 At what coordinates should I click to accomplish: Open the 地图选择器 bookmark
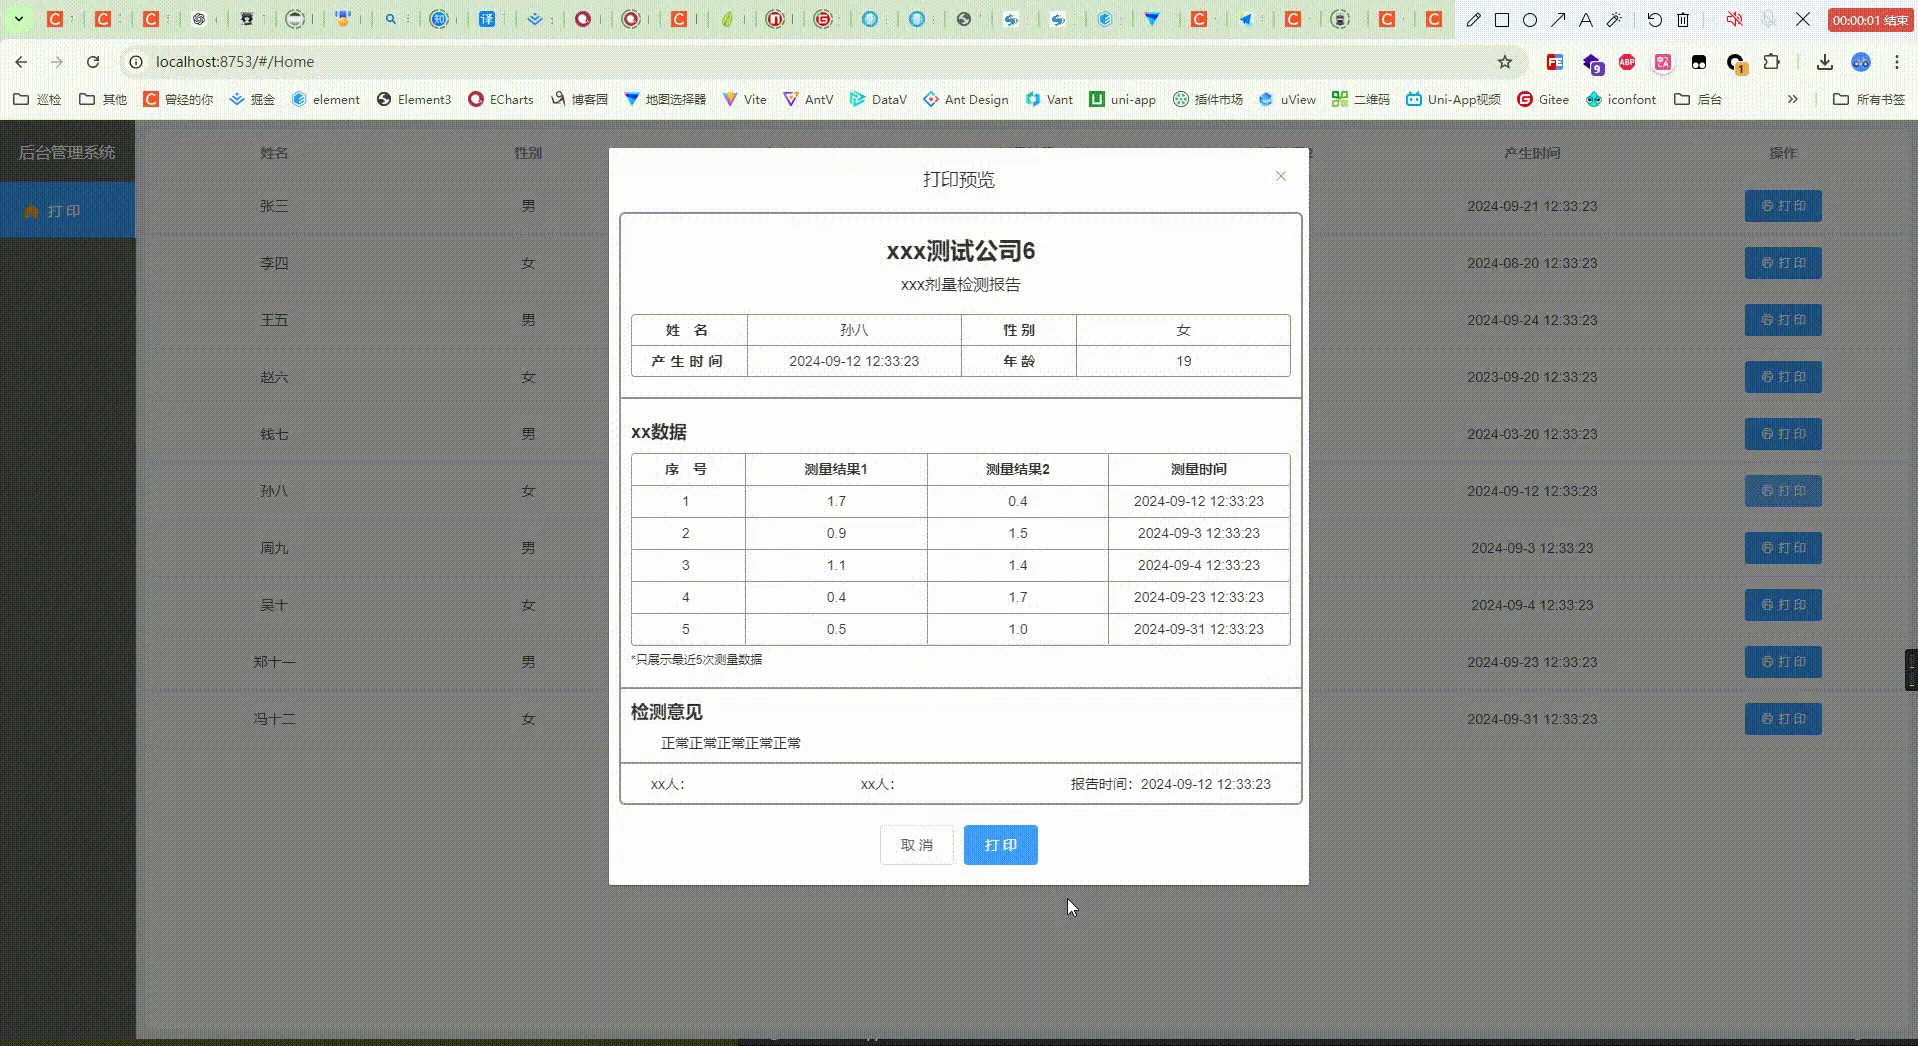click(x=665, y=99)
